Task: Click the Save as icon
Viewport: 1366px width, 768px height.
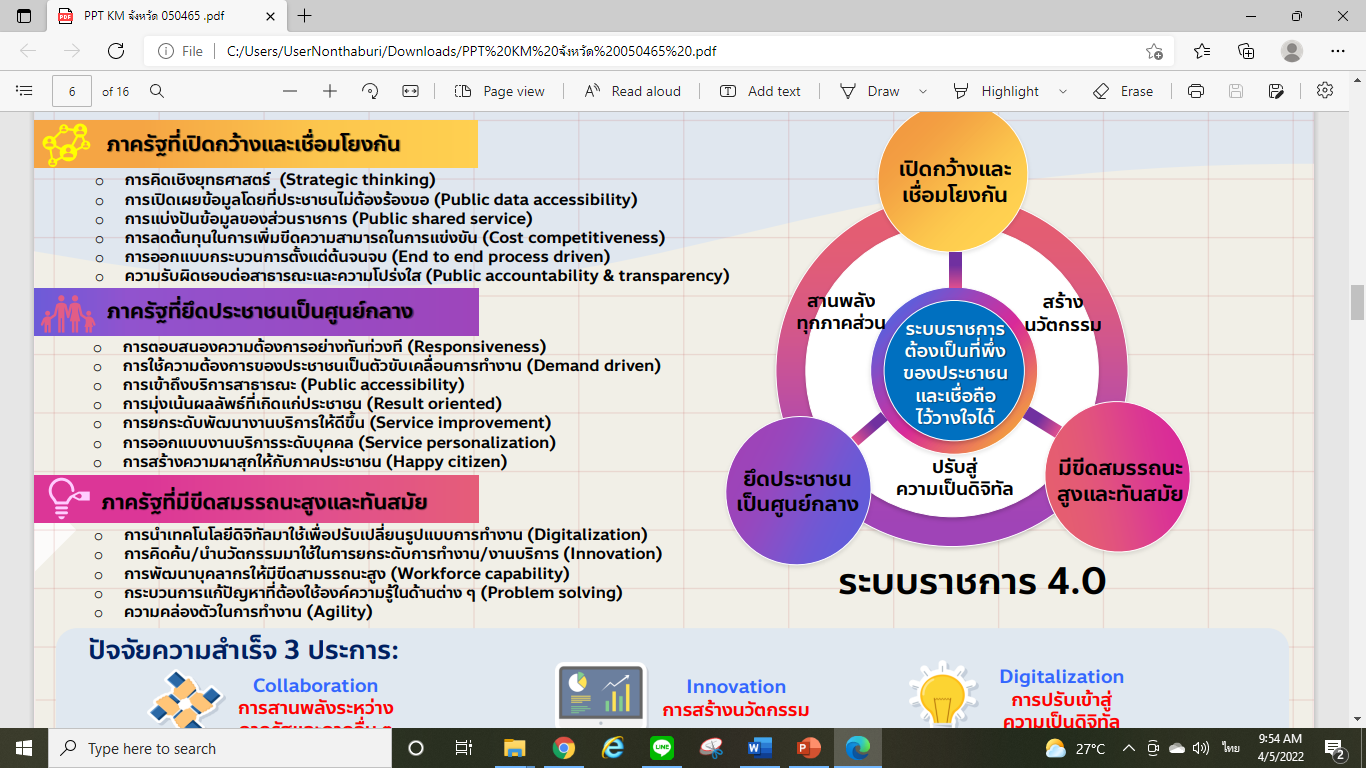Action: 1276,91
